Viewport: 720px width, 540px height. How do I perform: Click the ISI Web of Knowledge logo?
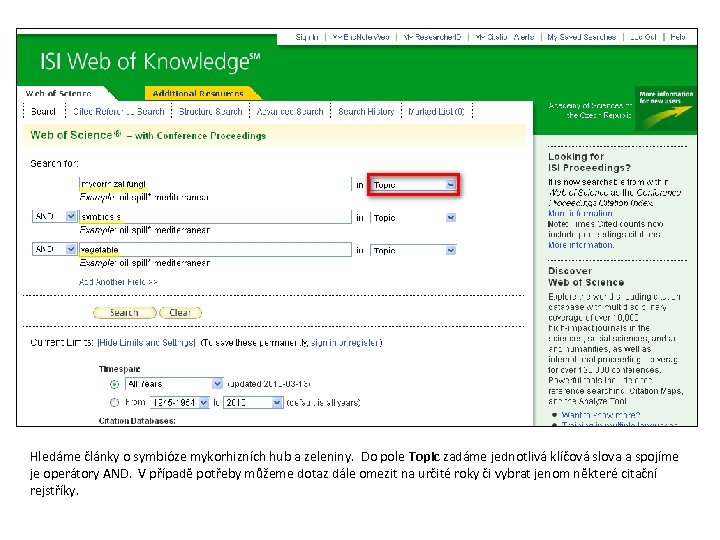pyautogui.click(x=150, y=62)
